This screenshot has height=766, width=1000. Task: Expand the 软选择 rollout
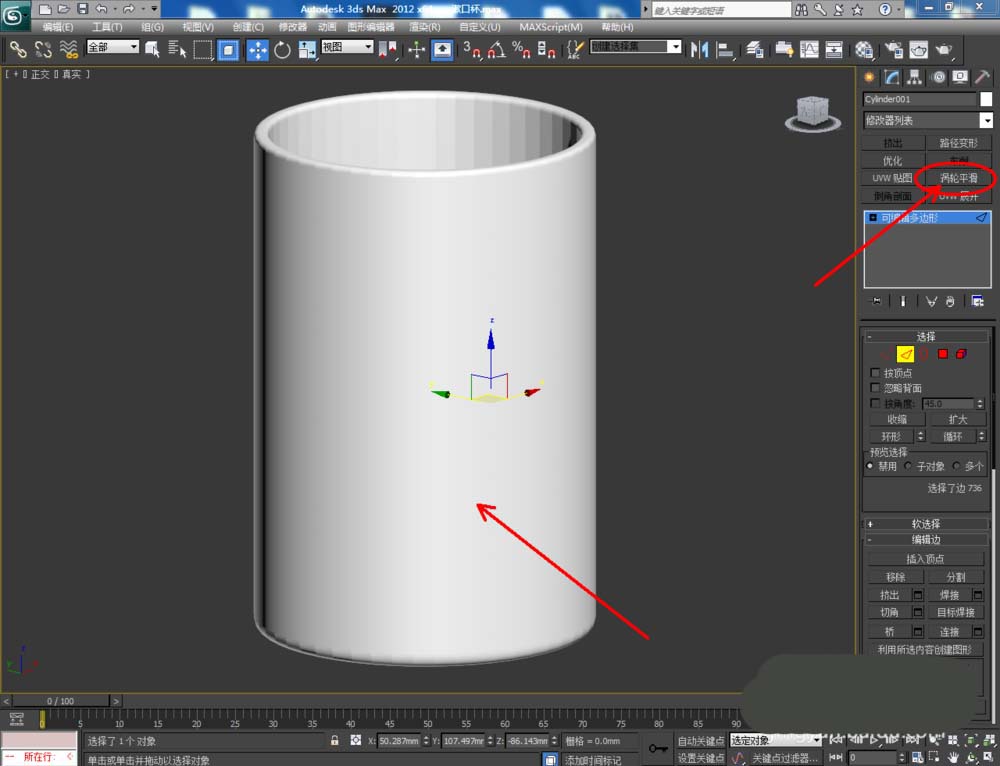pyautogui.click(x=925, y=524)
